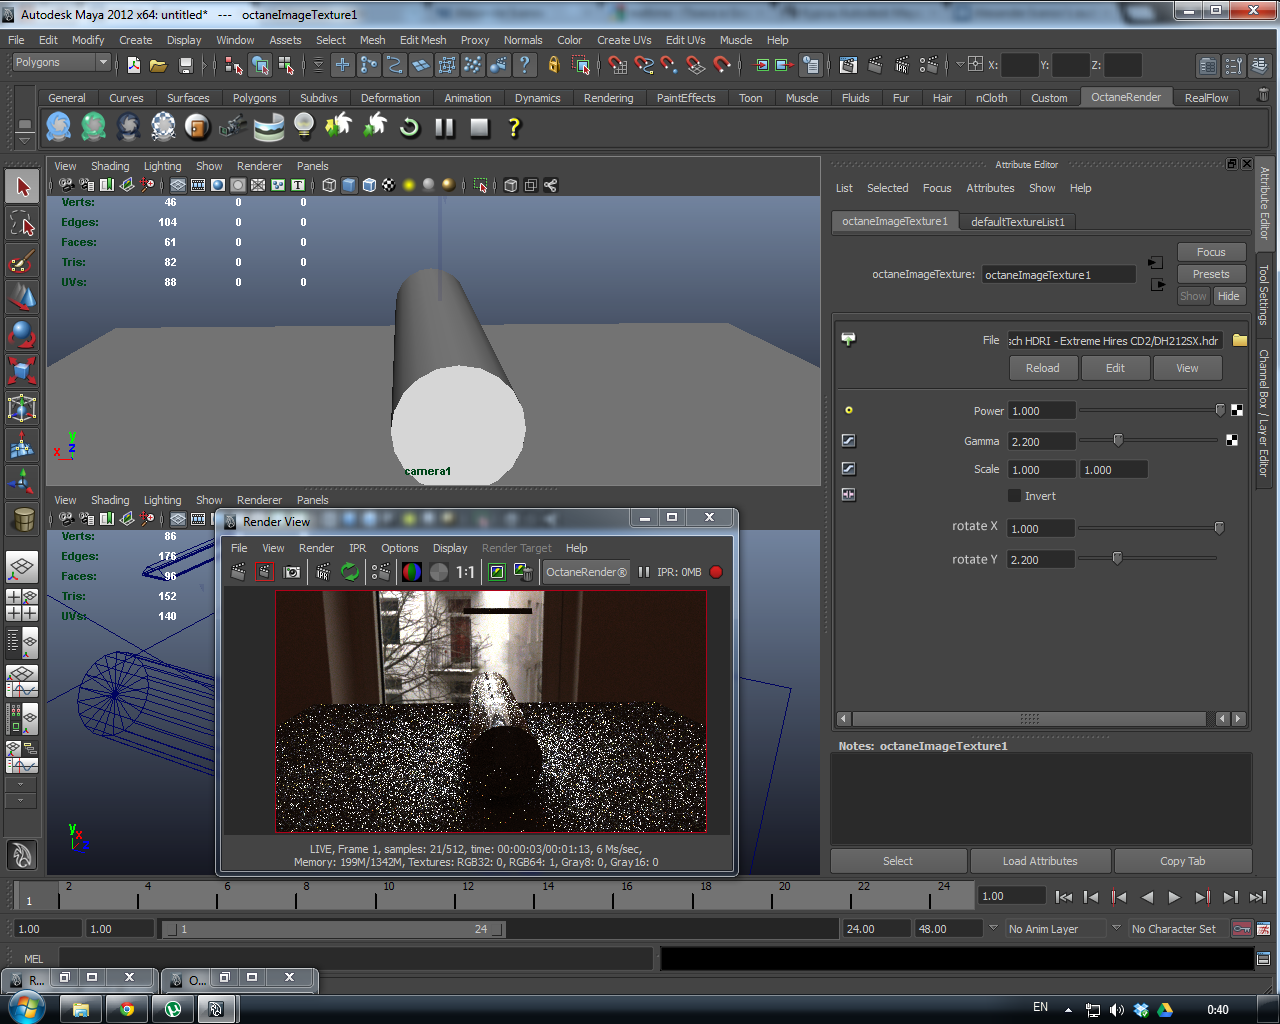The image size is (1280, 1024).
Task: Click the IPR render icon in Render View
Action: (x=323, y=572)
